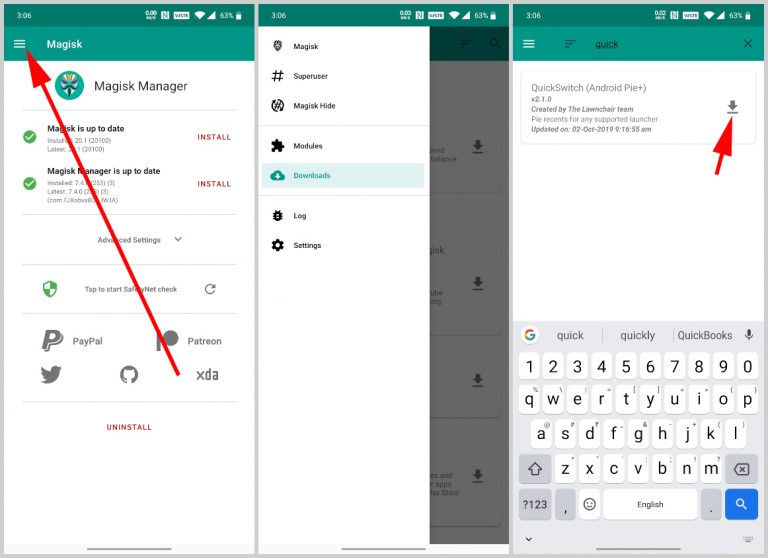
Task: Tap the shift key on the keyboard
Action: [x=535, y=469]
